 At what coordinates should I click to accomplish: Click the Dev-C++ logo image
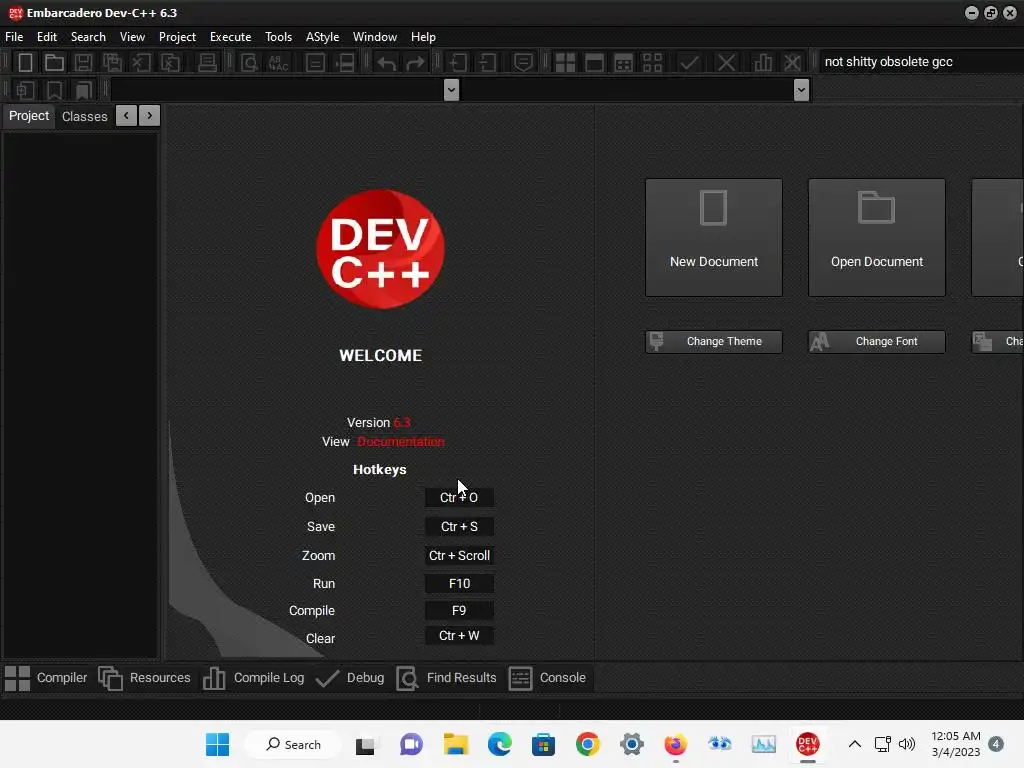[380, 249]
